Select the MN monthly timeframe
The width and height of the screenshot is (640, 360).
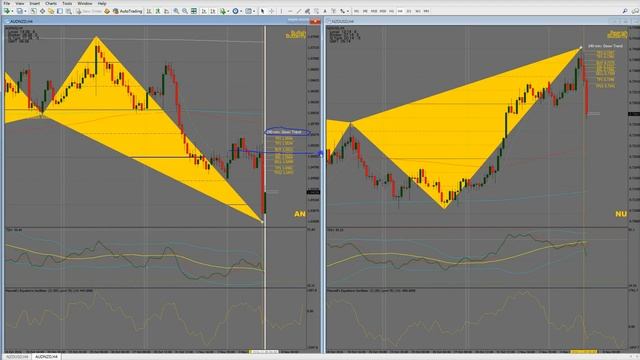point(427,11)
